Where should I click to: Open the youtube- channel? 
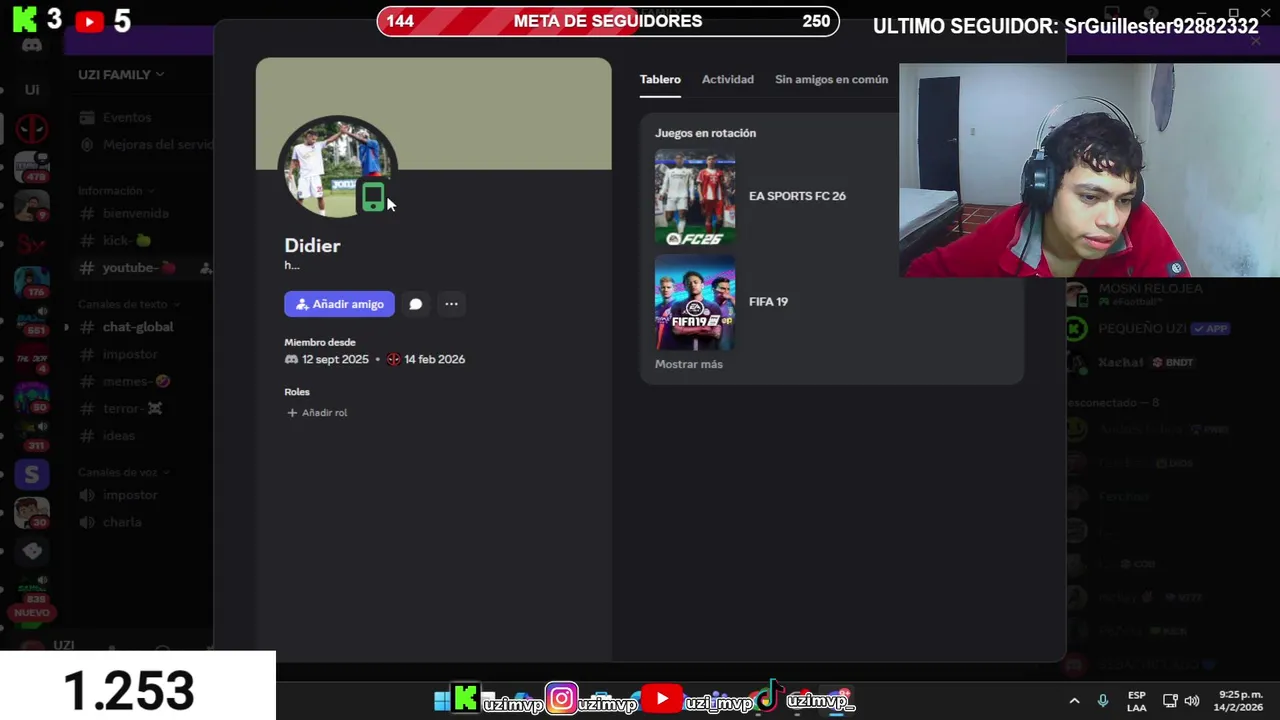click(140, 267)
